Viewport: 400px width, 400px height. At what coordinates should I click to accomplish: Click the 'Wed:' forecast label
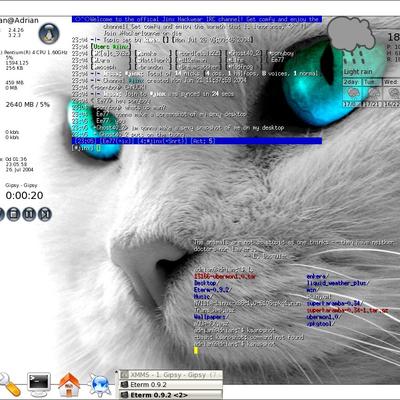tap(390, 82)
